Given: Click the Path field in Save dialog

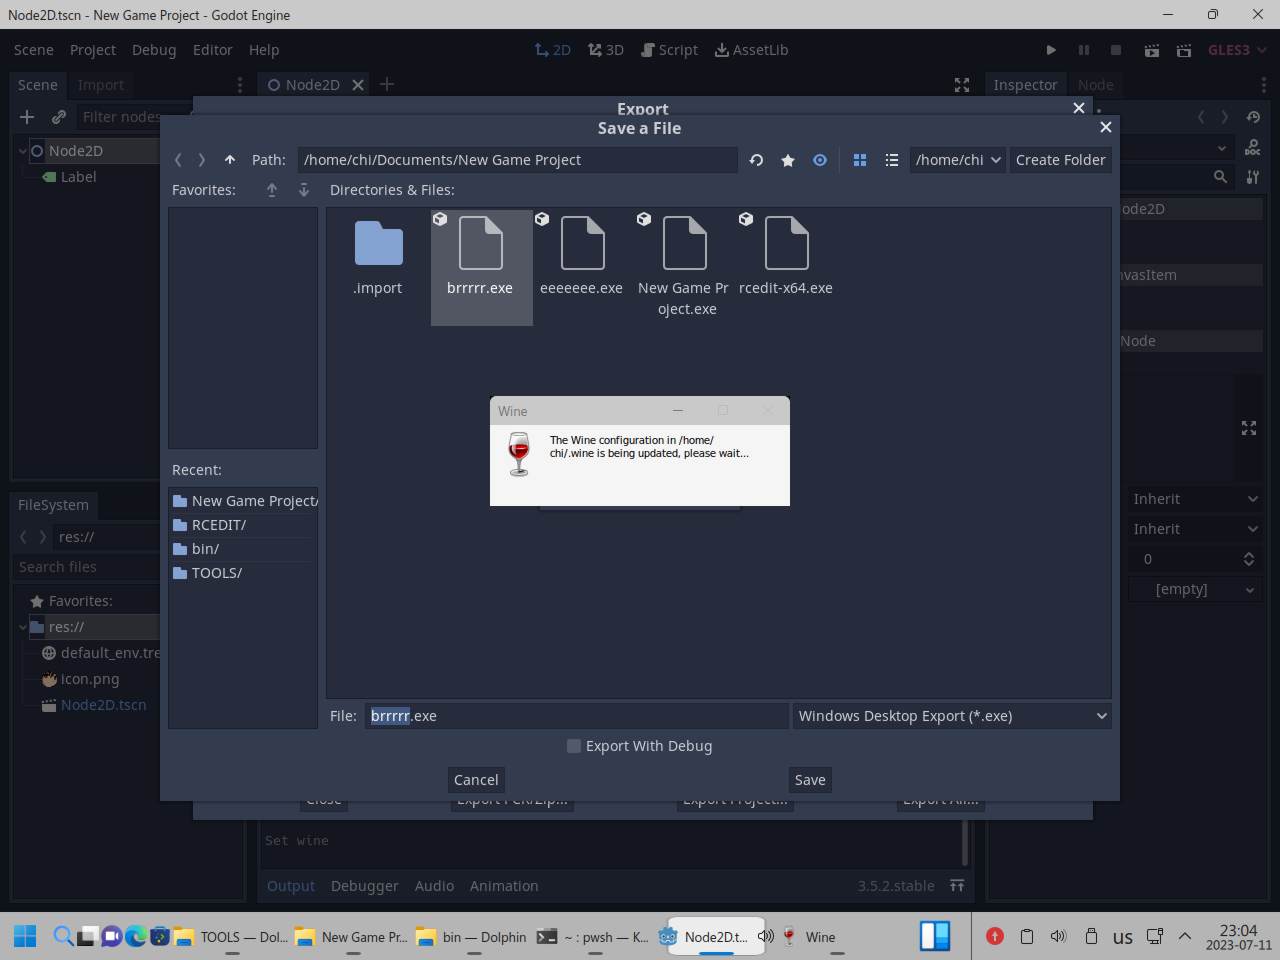Looking at the screenshot, I should click(x=517, y=160).
